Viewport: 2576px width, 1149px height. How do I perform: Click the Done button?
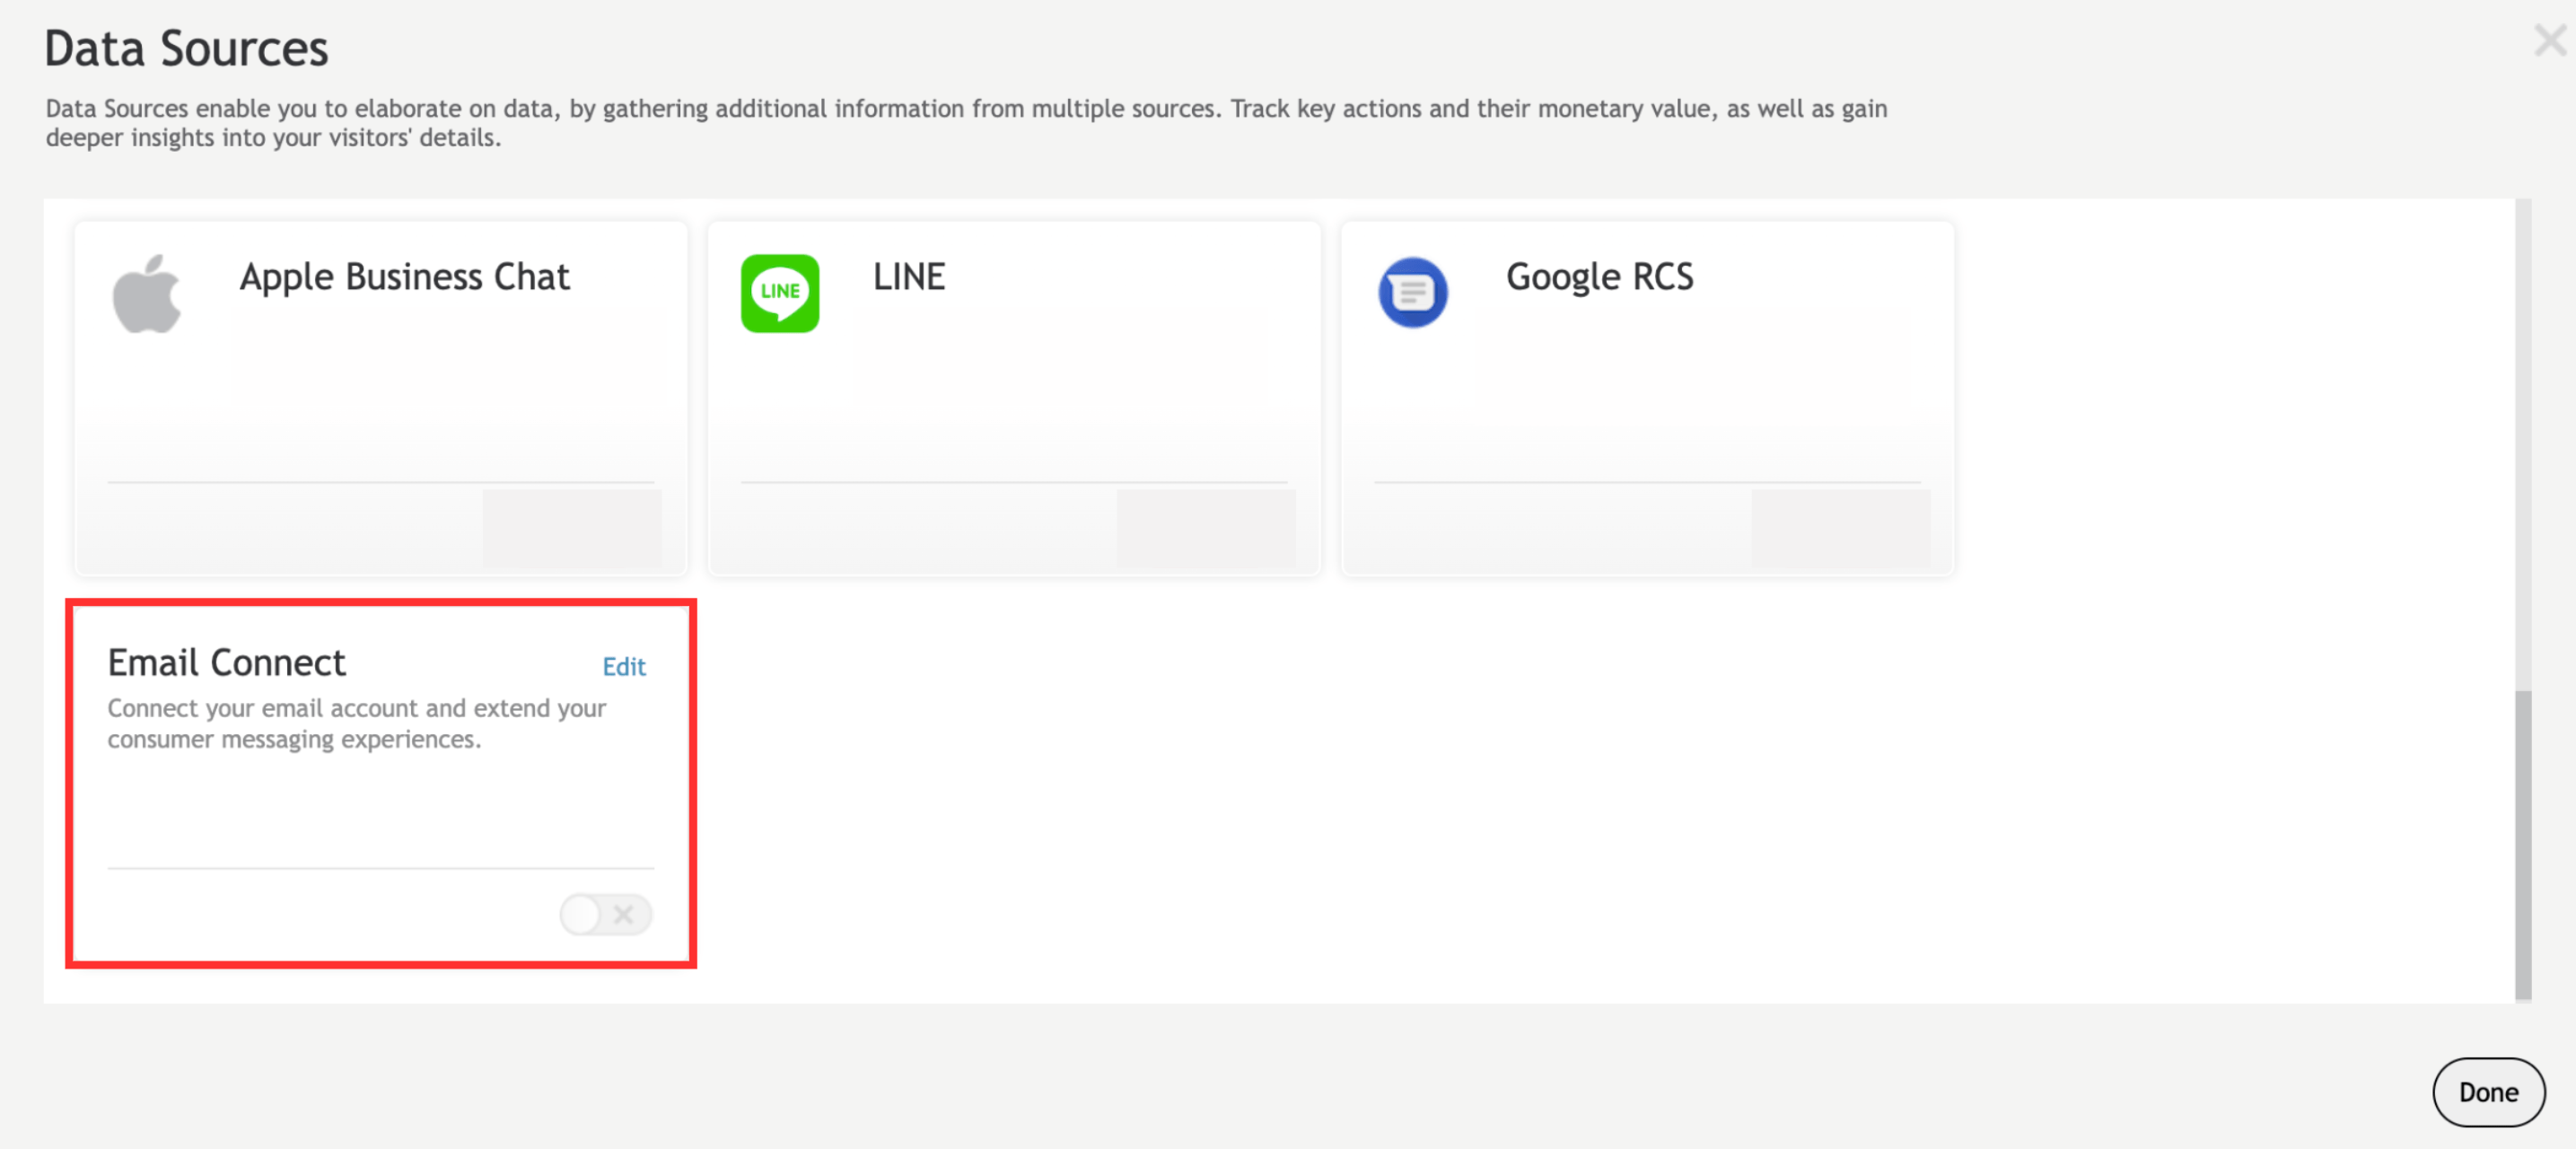coord(2488,1092)
